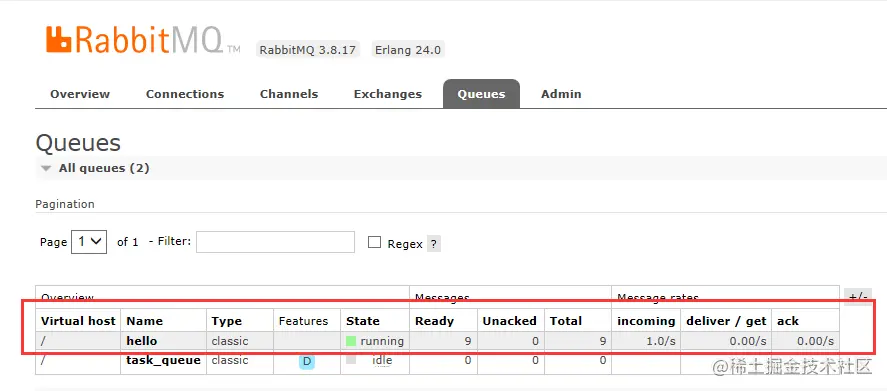The image size is (887, 391).
Task: Open the Page number dropdown
Action: click(89, 242)
